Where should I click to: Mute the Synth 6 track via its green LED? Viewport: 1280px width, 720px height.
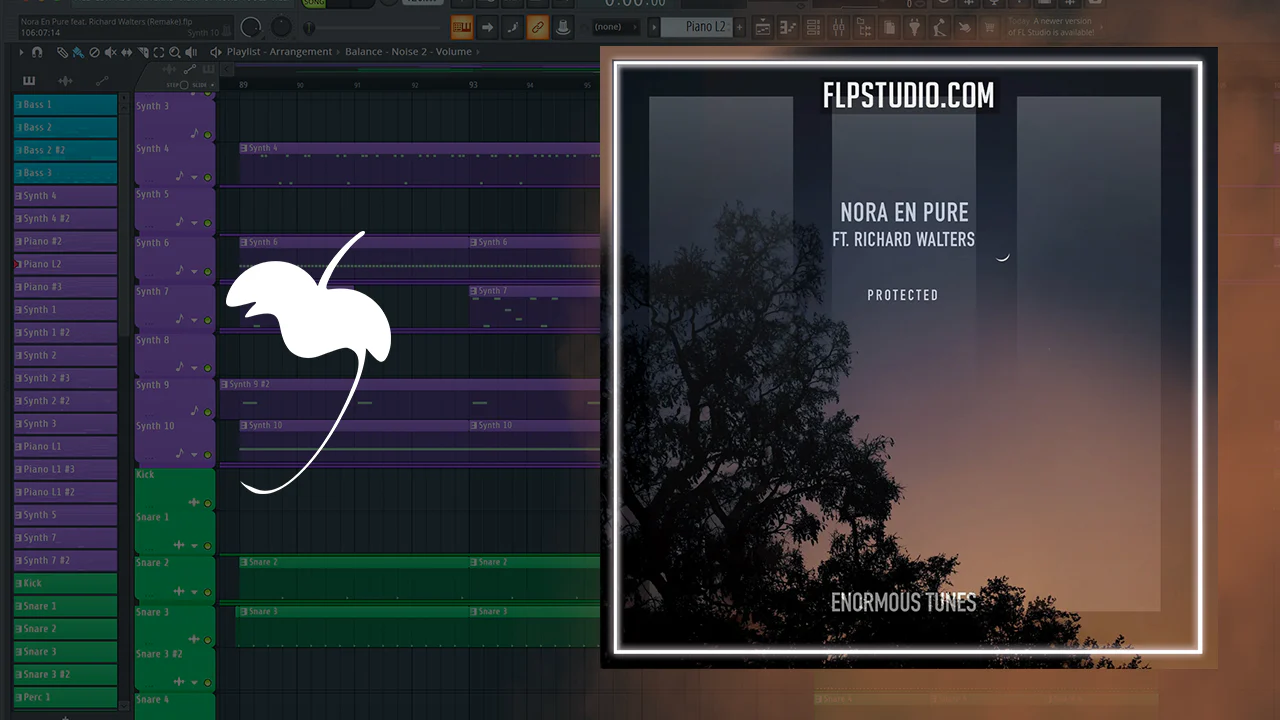coord(208,271)
